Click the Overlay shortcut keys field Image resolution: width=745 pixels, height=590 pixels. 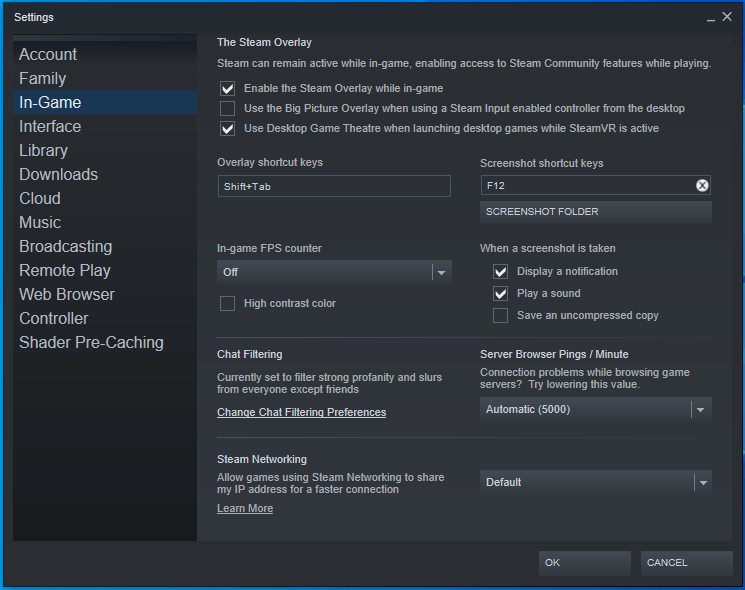point(333,186)
